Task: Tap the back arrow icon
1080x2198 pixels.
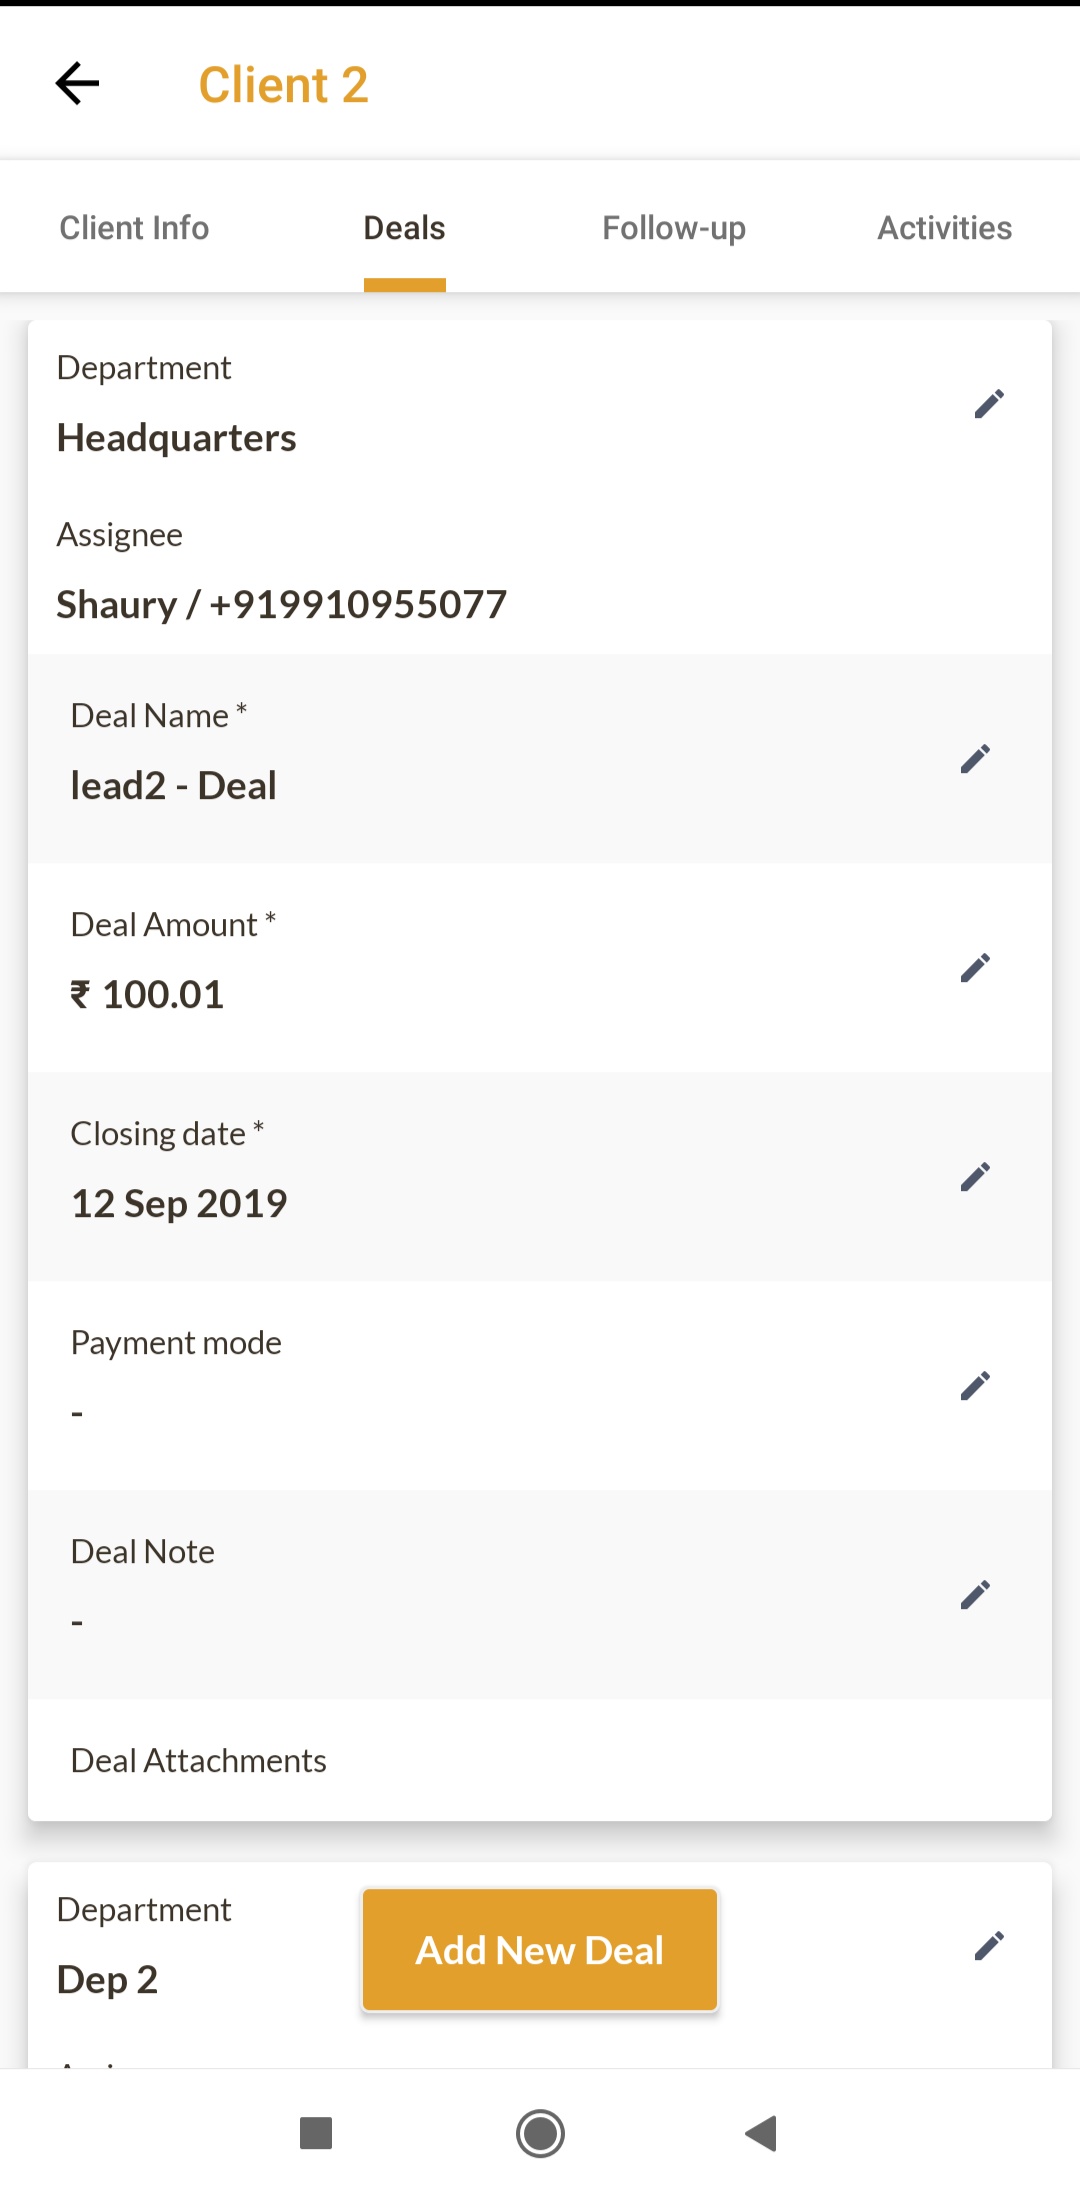Action: [x=77, y=84]
